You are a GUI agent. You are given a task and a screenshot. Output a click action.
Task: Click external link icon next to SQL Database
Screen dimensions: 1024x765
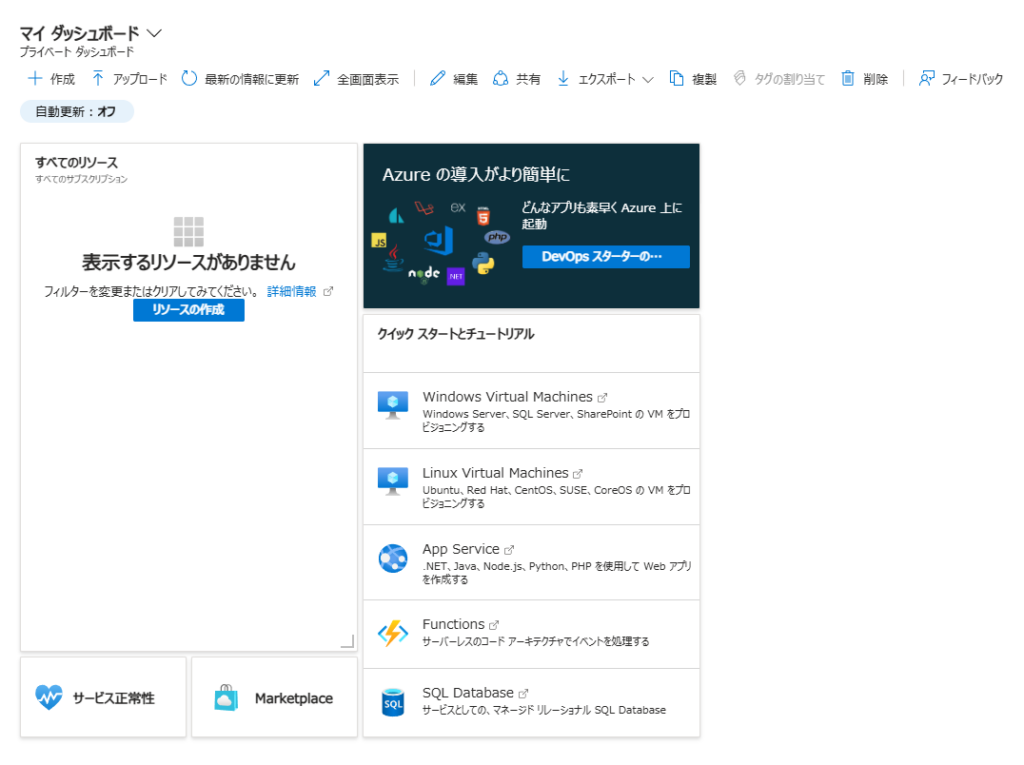[523, 693]
